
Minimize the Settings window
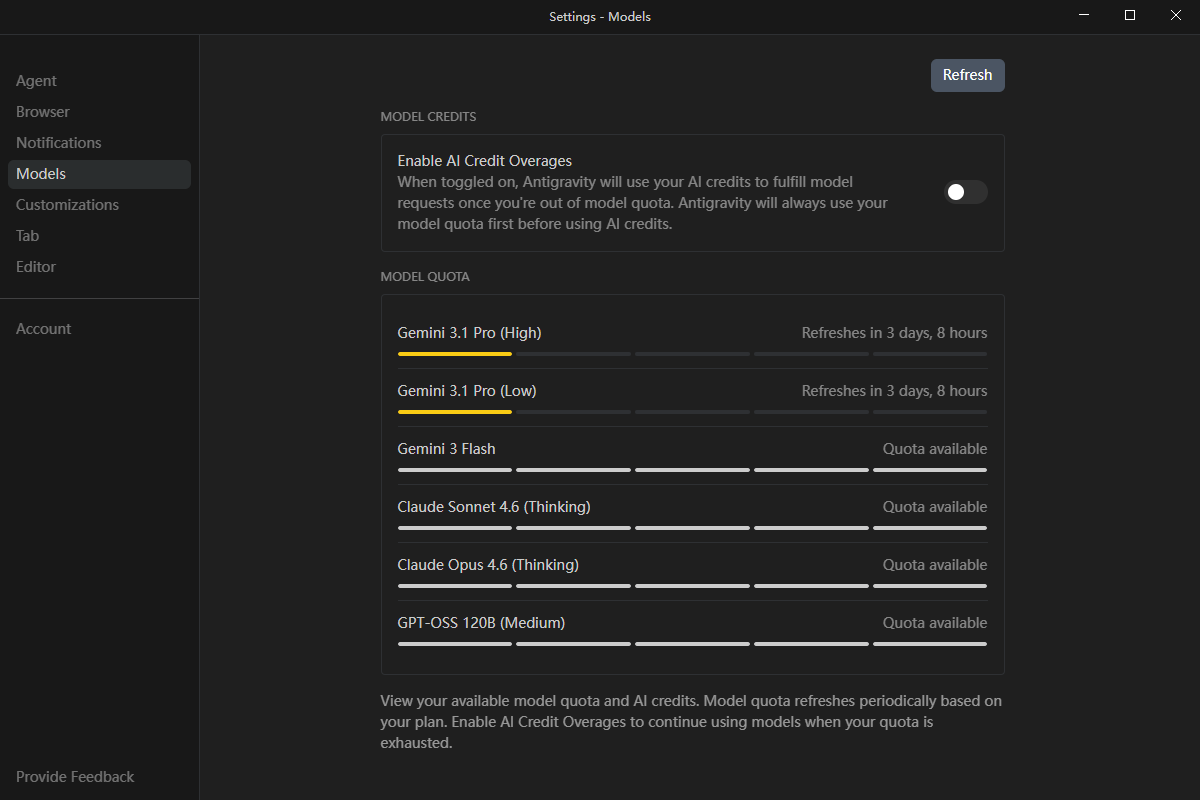coord(1085,16)
